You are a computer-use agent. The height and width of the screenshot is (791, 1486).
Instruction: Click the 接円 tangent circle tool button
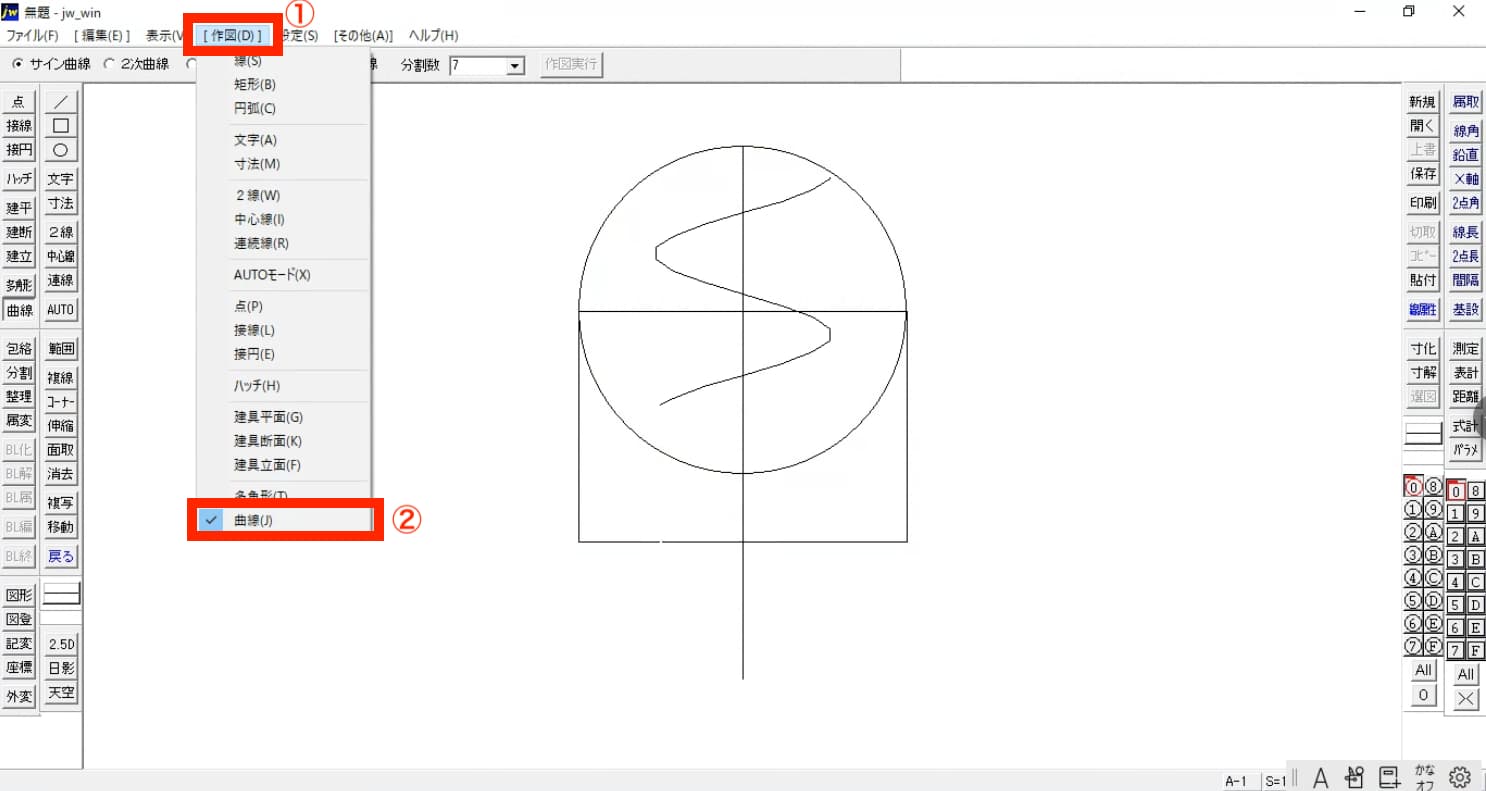tap(19, 150)
